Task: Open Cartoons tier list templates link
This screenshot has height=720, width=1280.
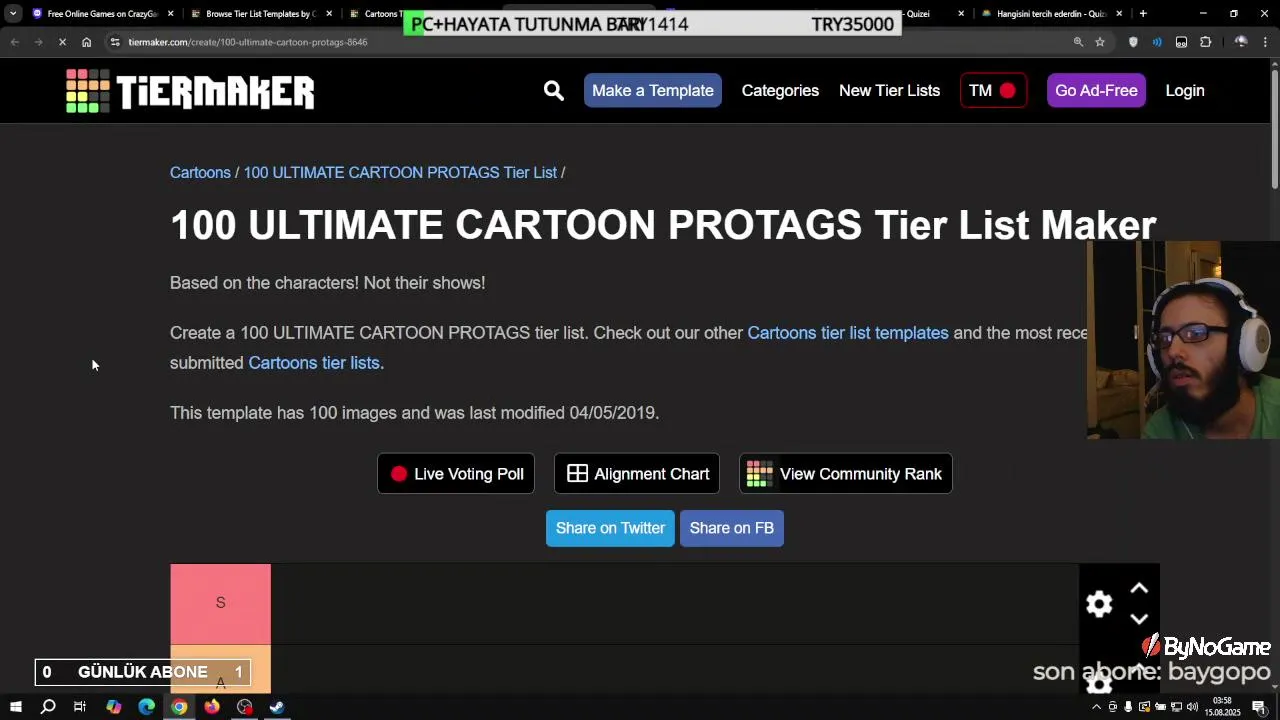Action: pyautogui.click(x=848, y=333)
